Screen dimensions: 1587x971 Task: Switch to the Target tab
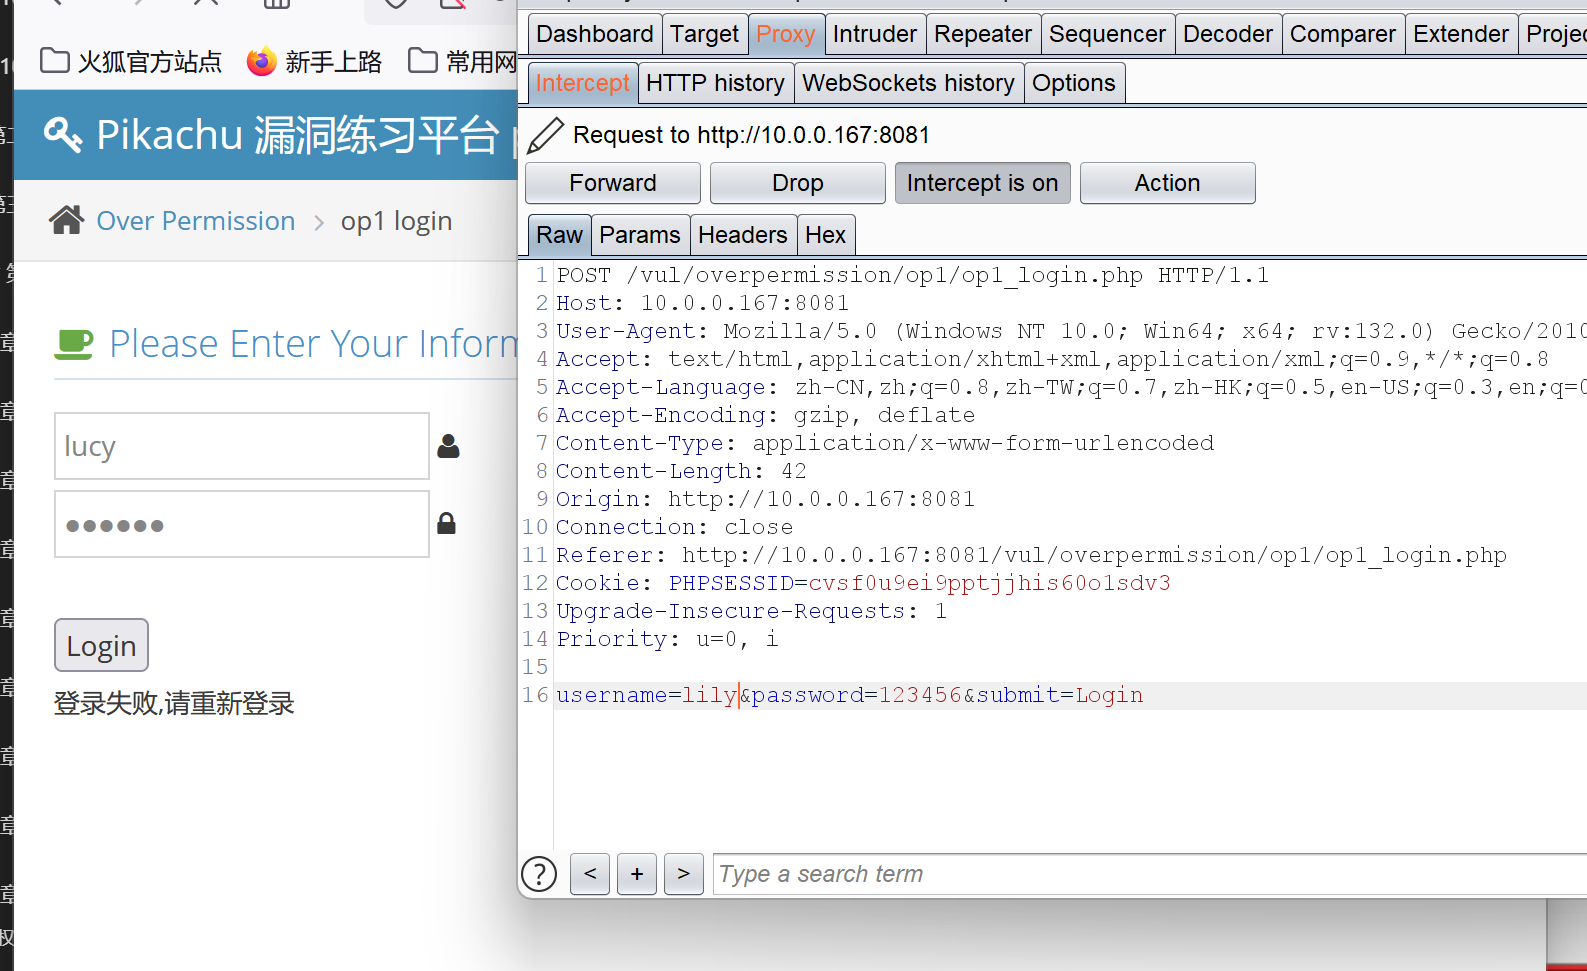[x=704, y=34]
